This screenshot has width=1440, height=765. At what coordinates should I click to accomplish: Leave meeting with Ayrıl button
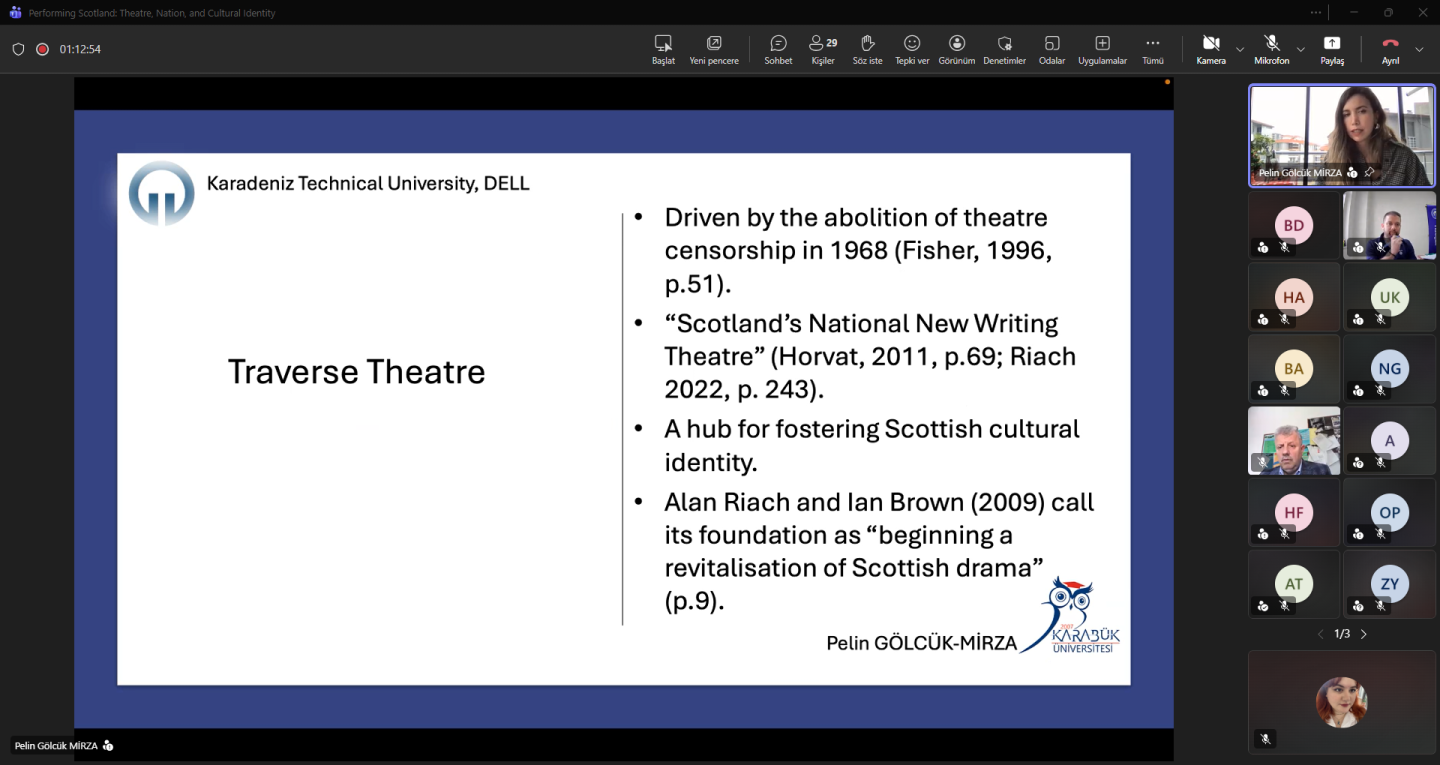[x=1390, y=49]
